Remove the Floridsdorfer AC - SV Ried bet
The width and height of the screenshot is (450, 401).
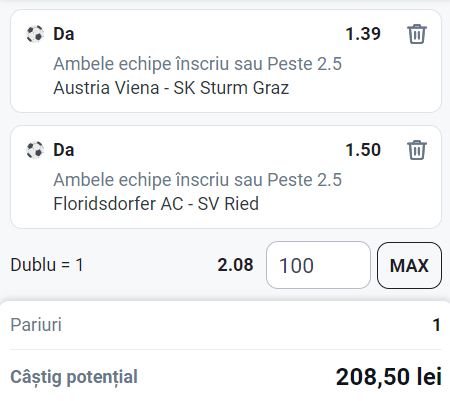pos(417,150)
